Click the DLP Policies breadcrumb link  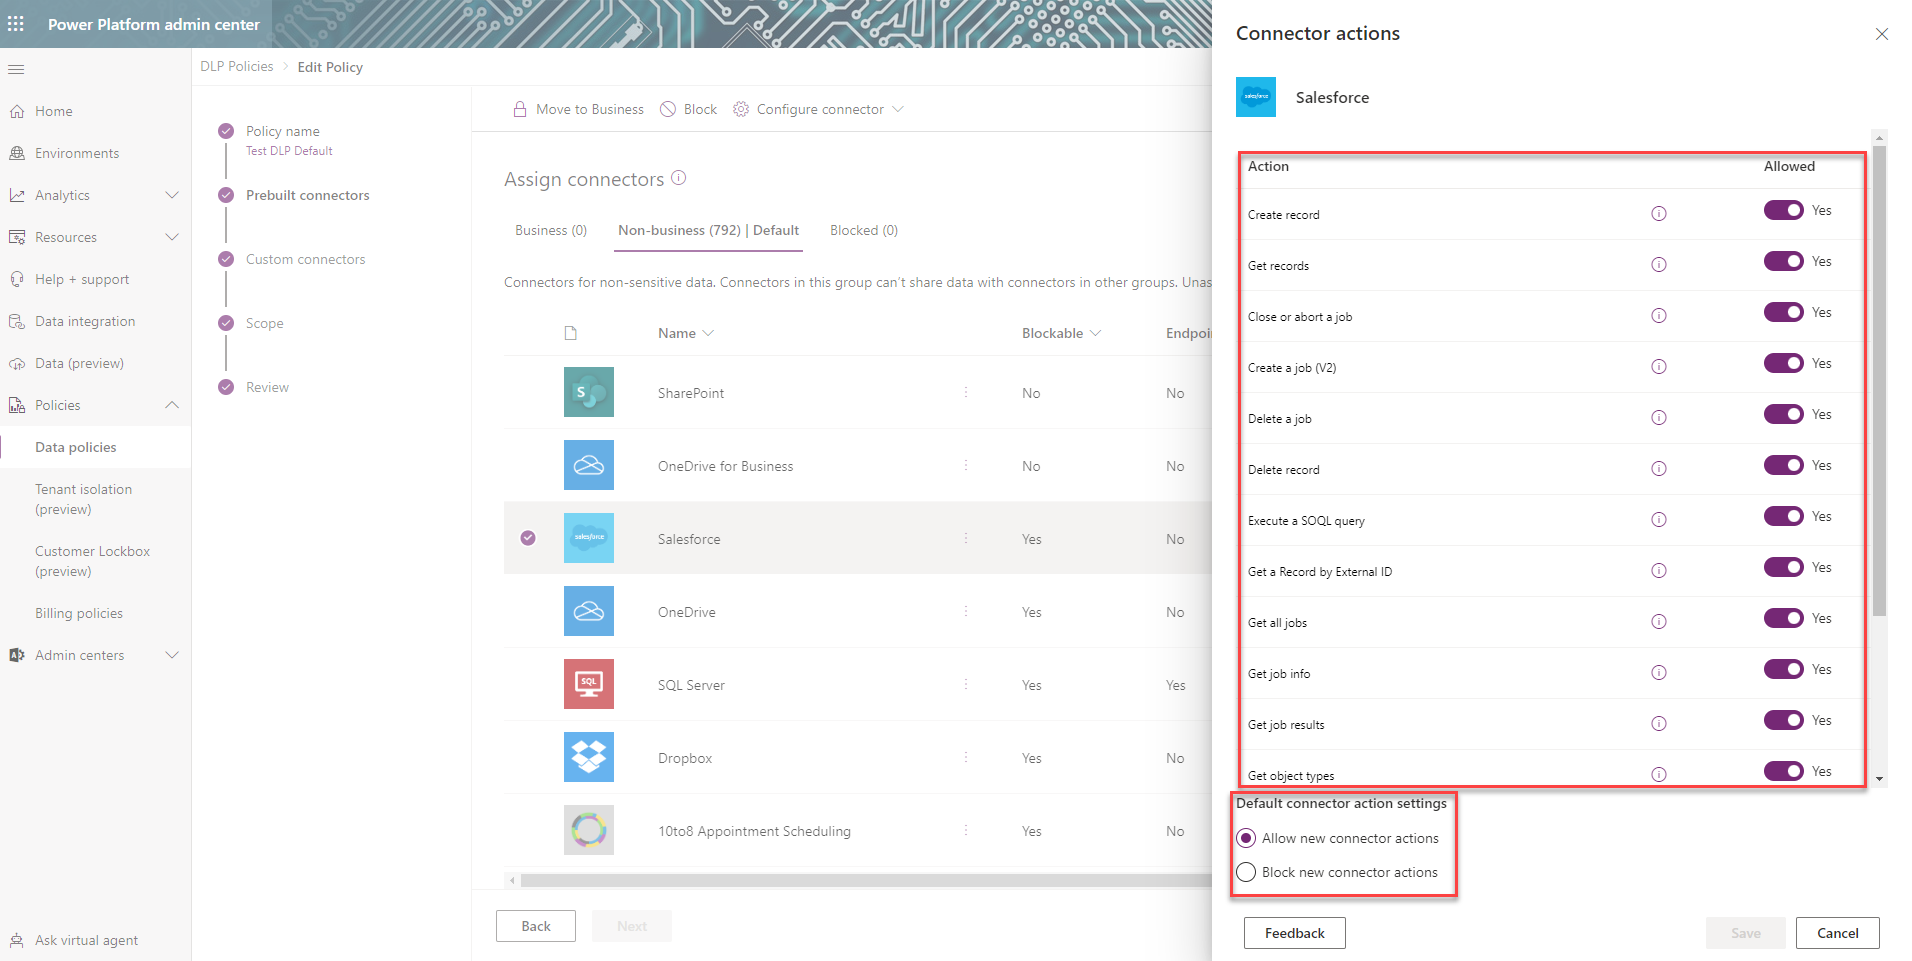[x=237, y=66]
